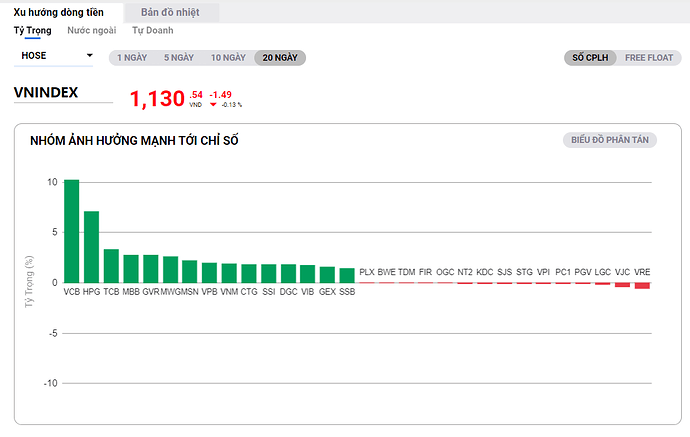
Task: Click the DGC green bar
Action: pos(288,273)
